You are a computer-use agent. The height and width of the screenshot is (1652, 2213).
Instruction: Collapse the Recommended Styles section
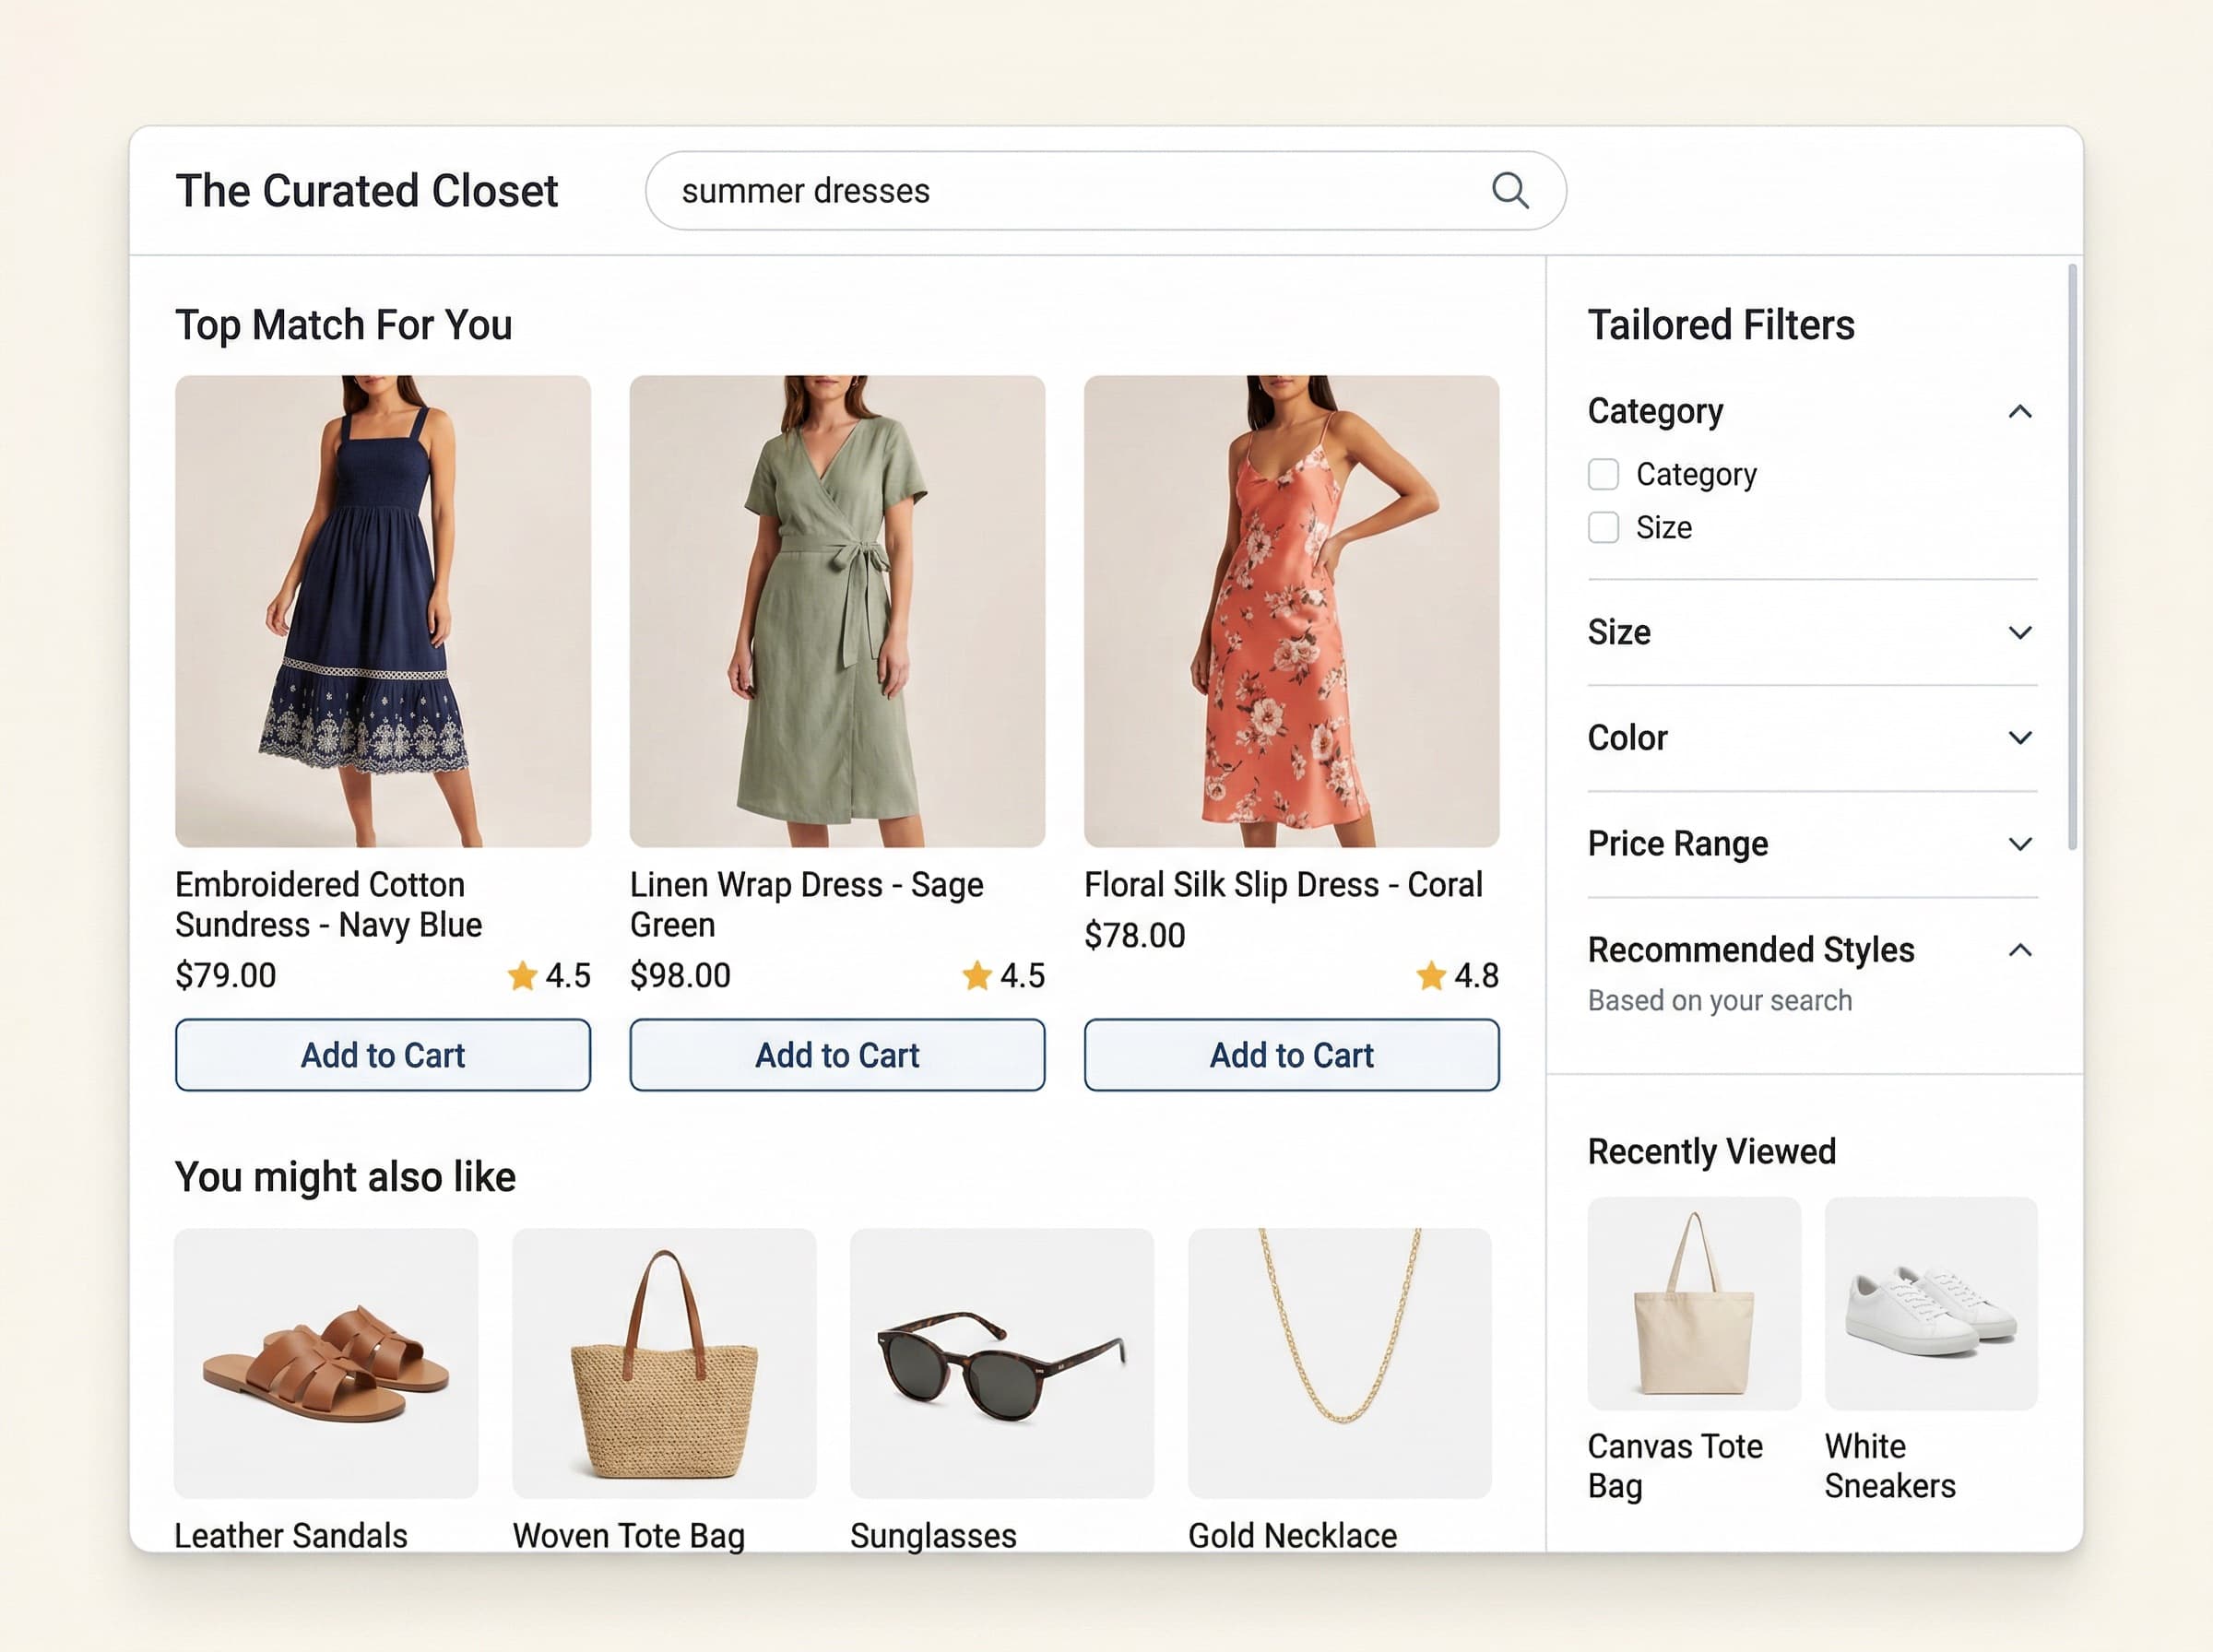(x=2021, y=951)
